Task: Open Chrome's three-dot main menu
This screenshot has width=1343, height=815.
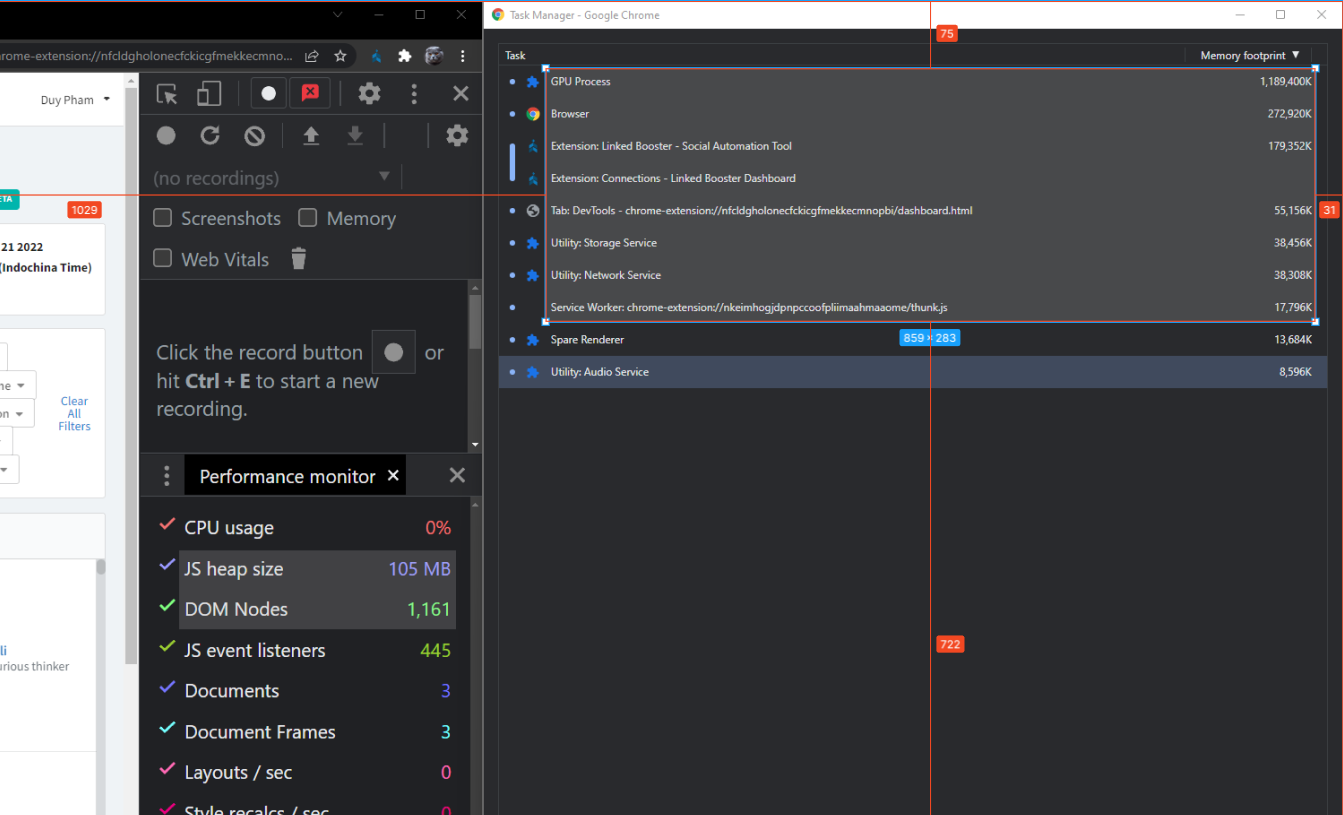Action: (462, 56)
